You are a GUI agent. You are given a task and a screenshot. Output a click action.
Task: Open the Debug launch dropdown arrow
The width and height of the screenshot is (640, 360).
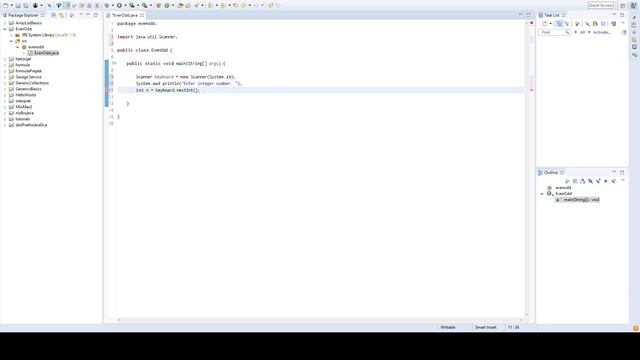tap(112, 5)
